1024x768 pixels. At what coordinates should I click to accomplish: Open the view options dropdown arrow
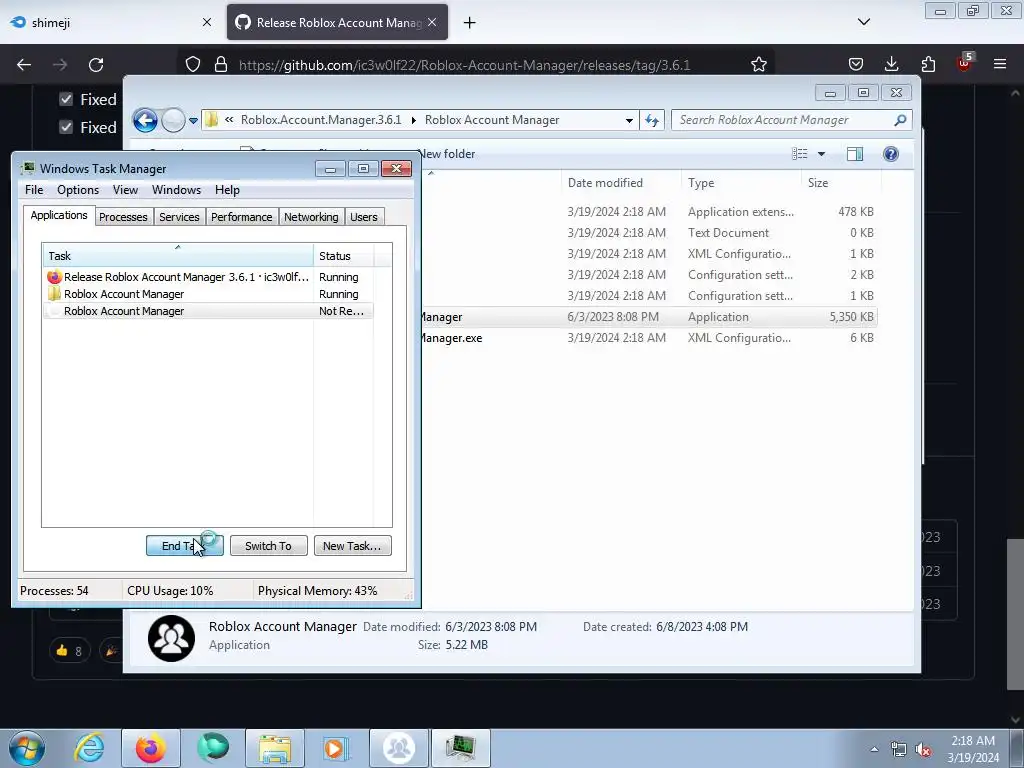(822, 154)
